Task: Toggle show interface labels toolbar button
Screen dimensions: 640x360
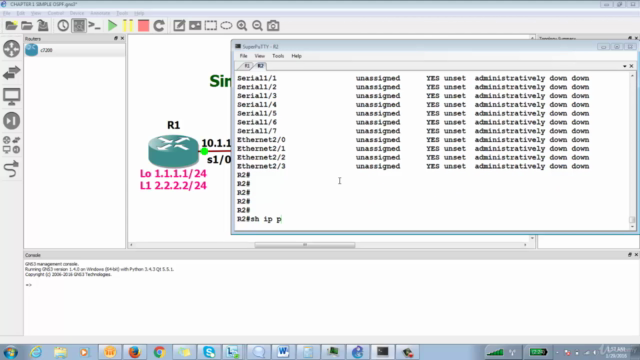Action: pyautogui.click(x=79, y=26)
